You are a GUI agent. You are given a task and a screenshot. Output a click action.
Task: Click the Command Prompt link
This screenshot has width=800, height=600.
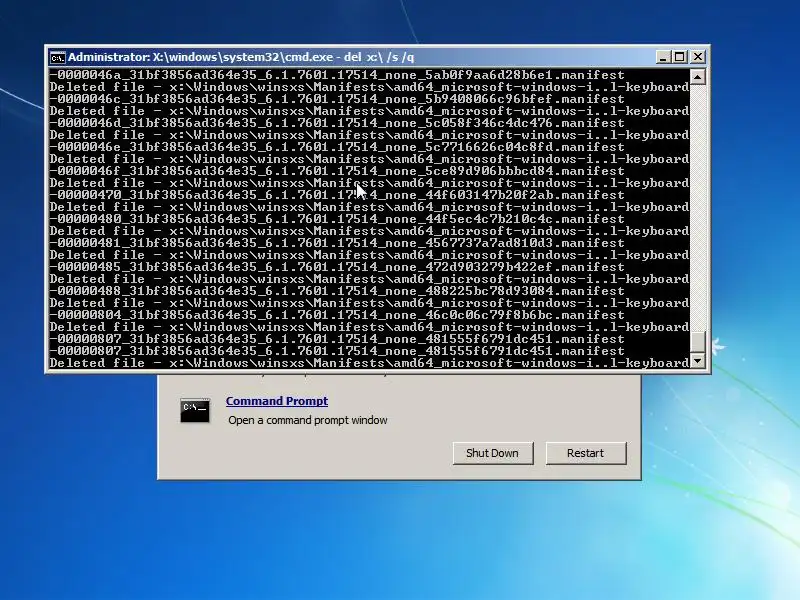277,401
